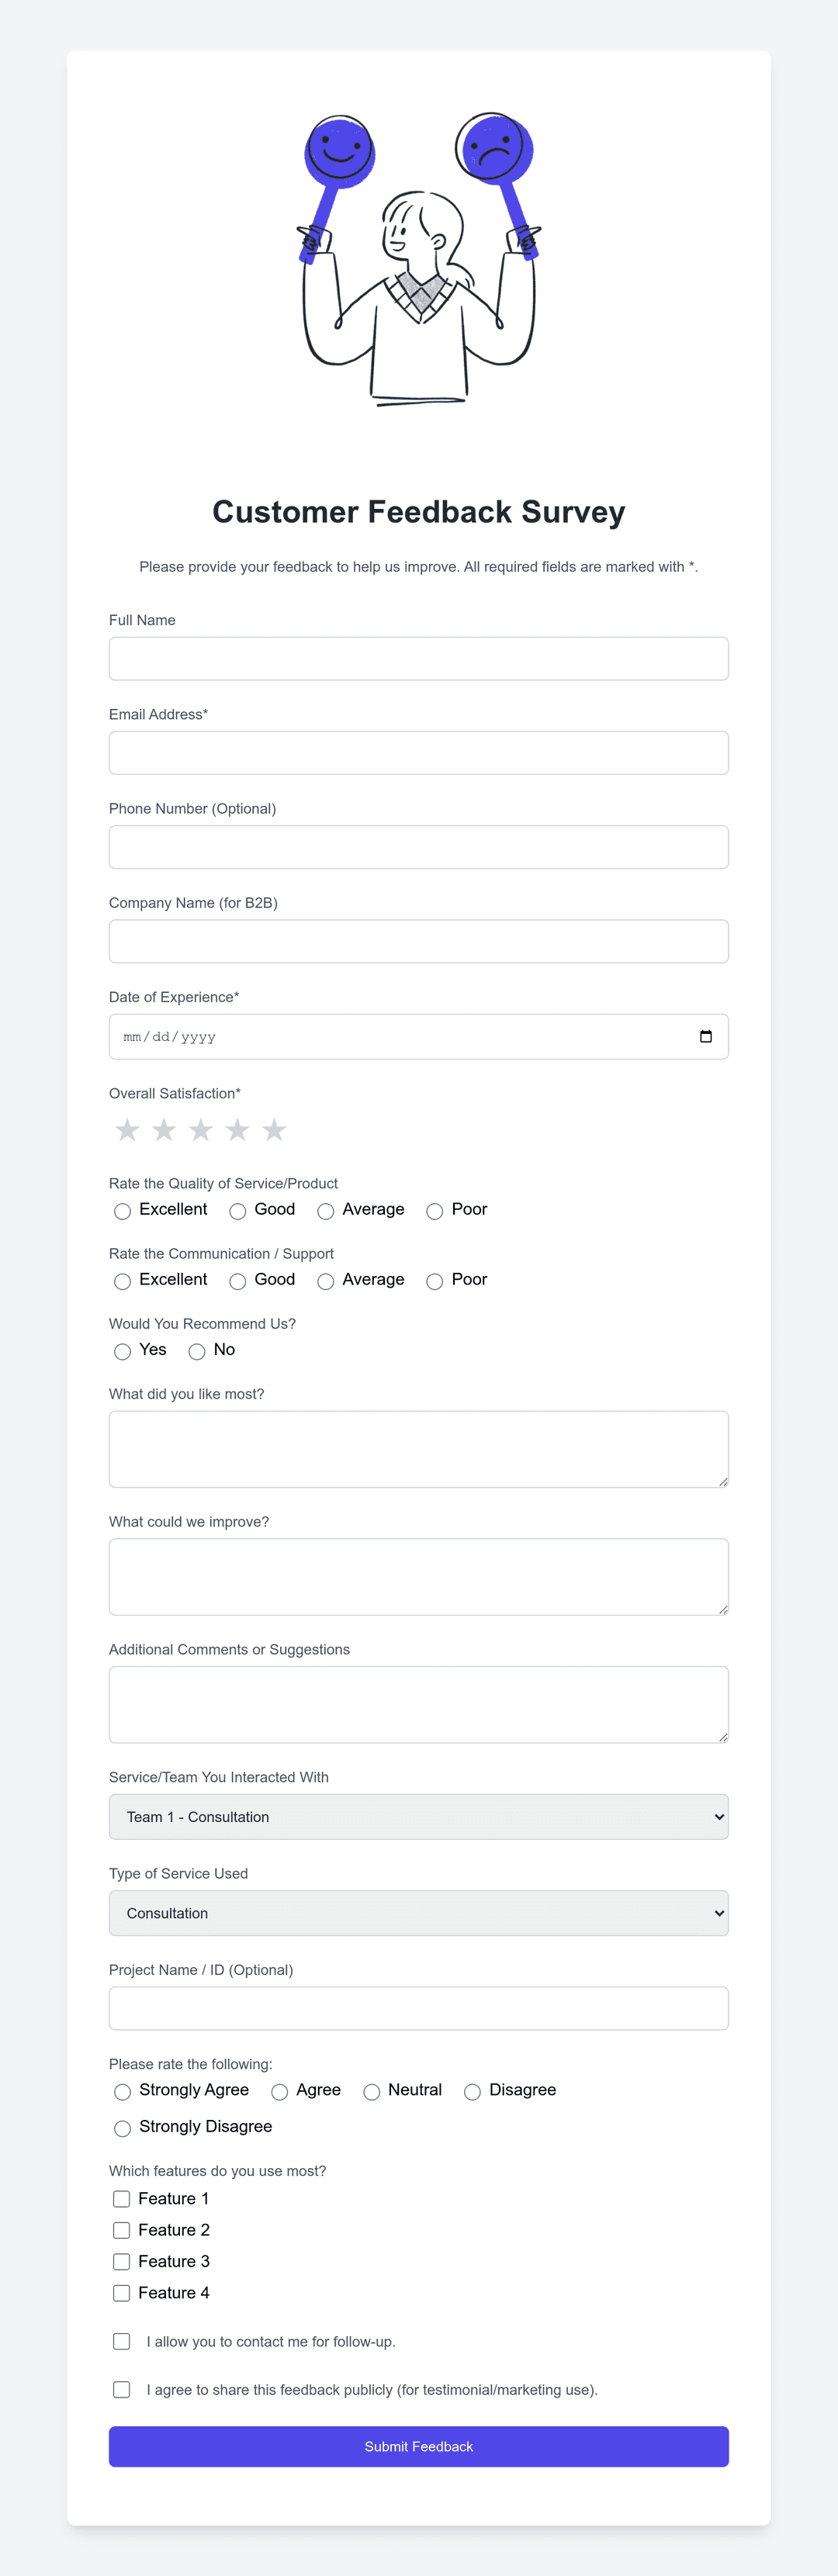Click the third star rating

tap(201, 1130)
